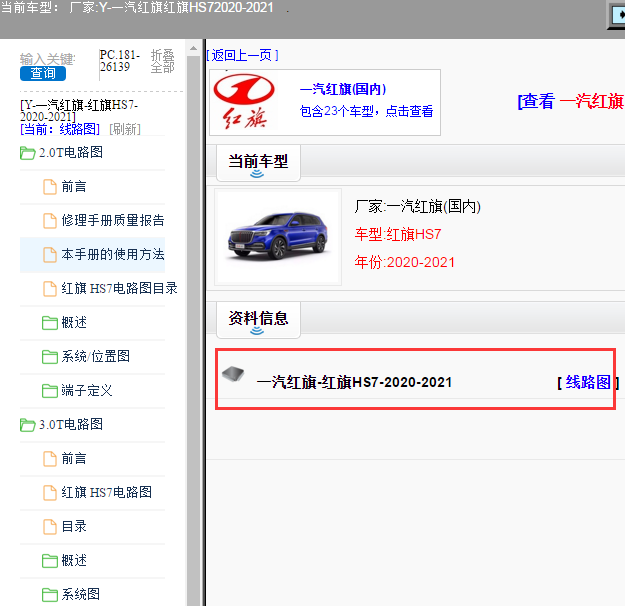
Task: Open the 一汽红旗(国内) brand link
Action: click(343, 89)
